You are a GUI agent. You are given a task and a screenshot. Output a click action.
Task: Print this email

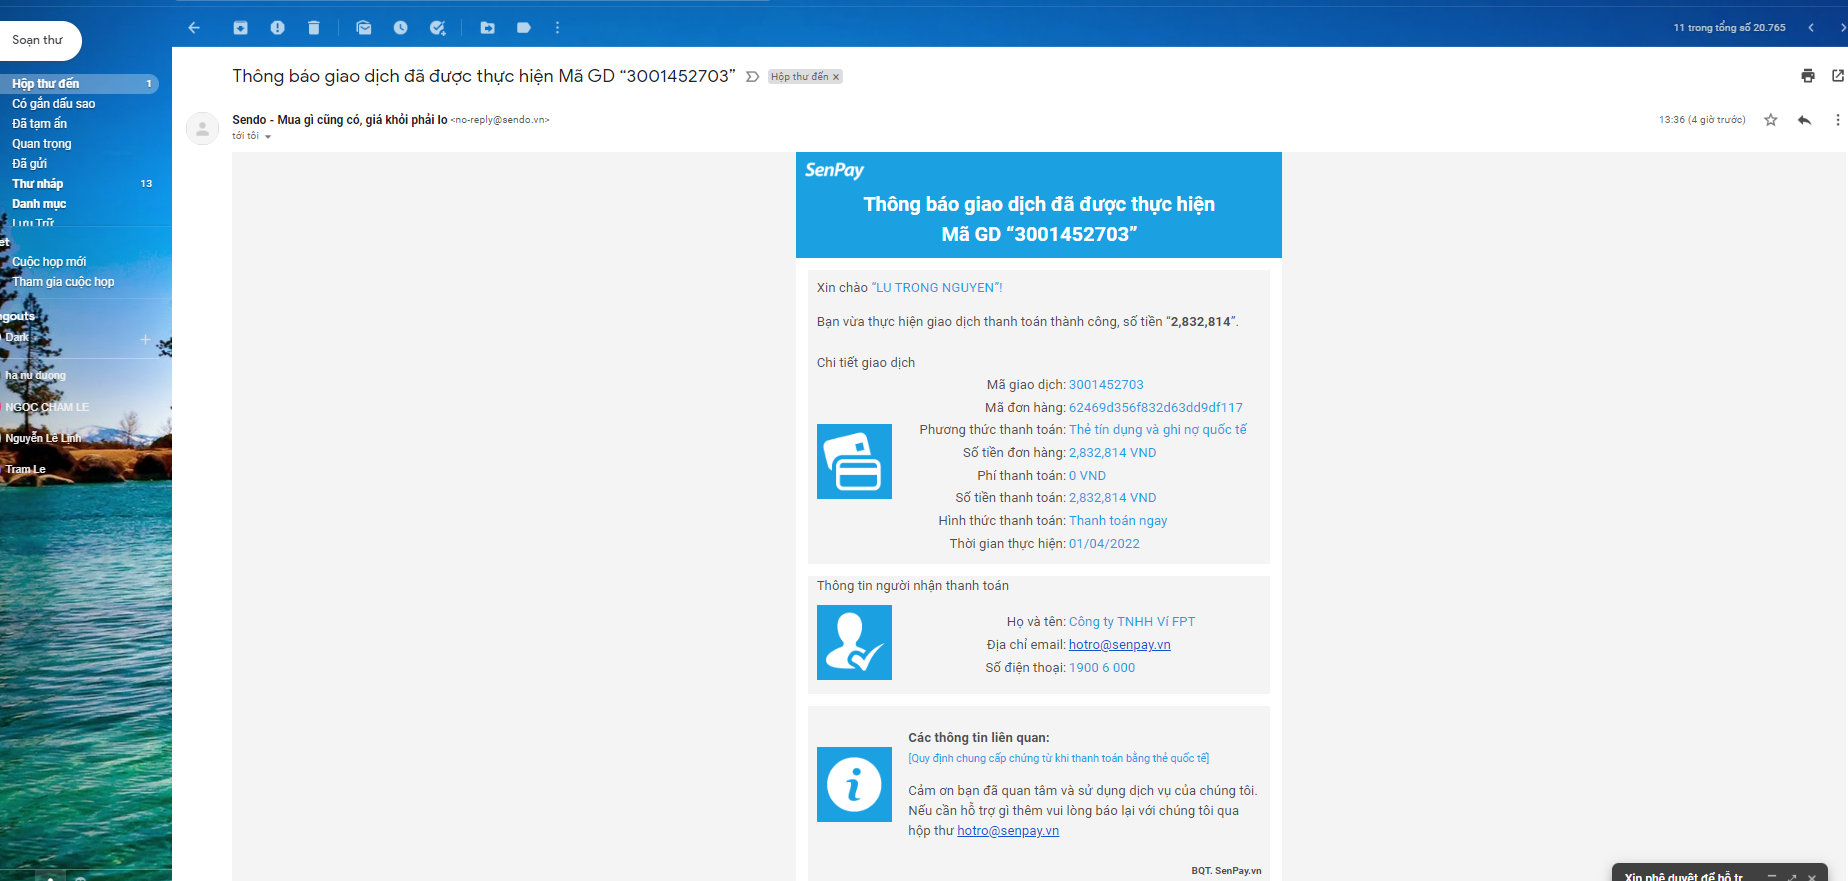click(x=1808, y=76)
